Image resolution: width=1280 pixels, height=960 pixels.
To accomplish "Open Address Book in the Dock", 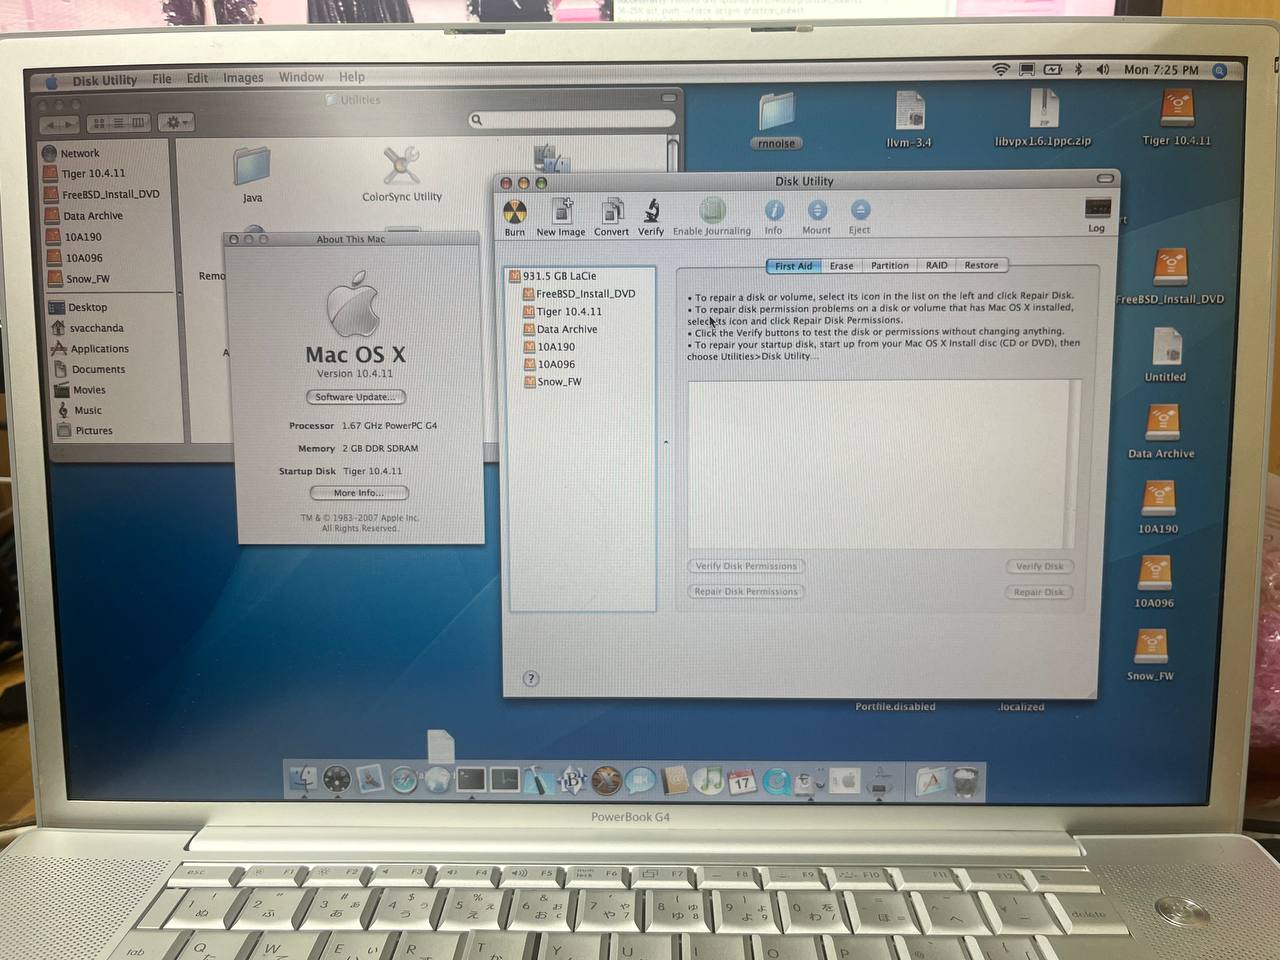I will tap(675, 780).
